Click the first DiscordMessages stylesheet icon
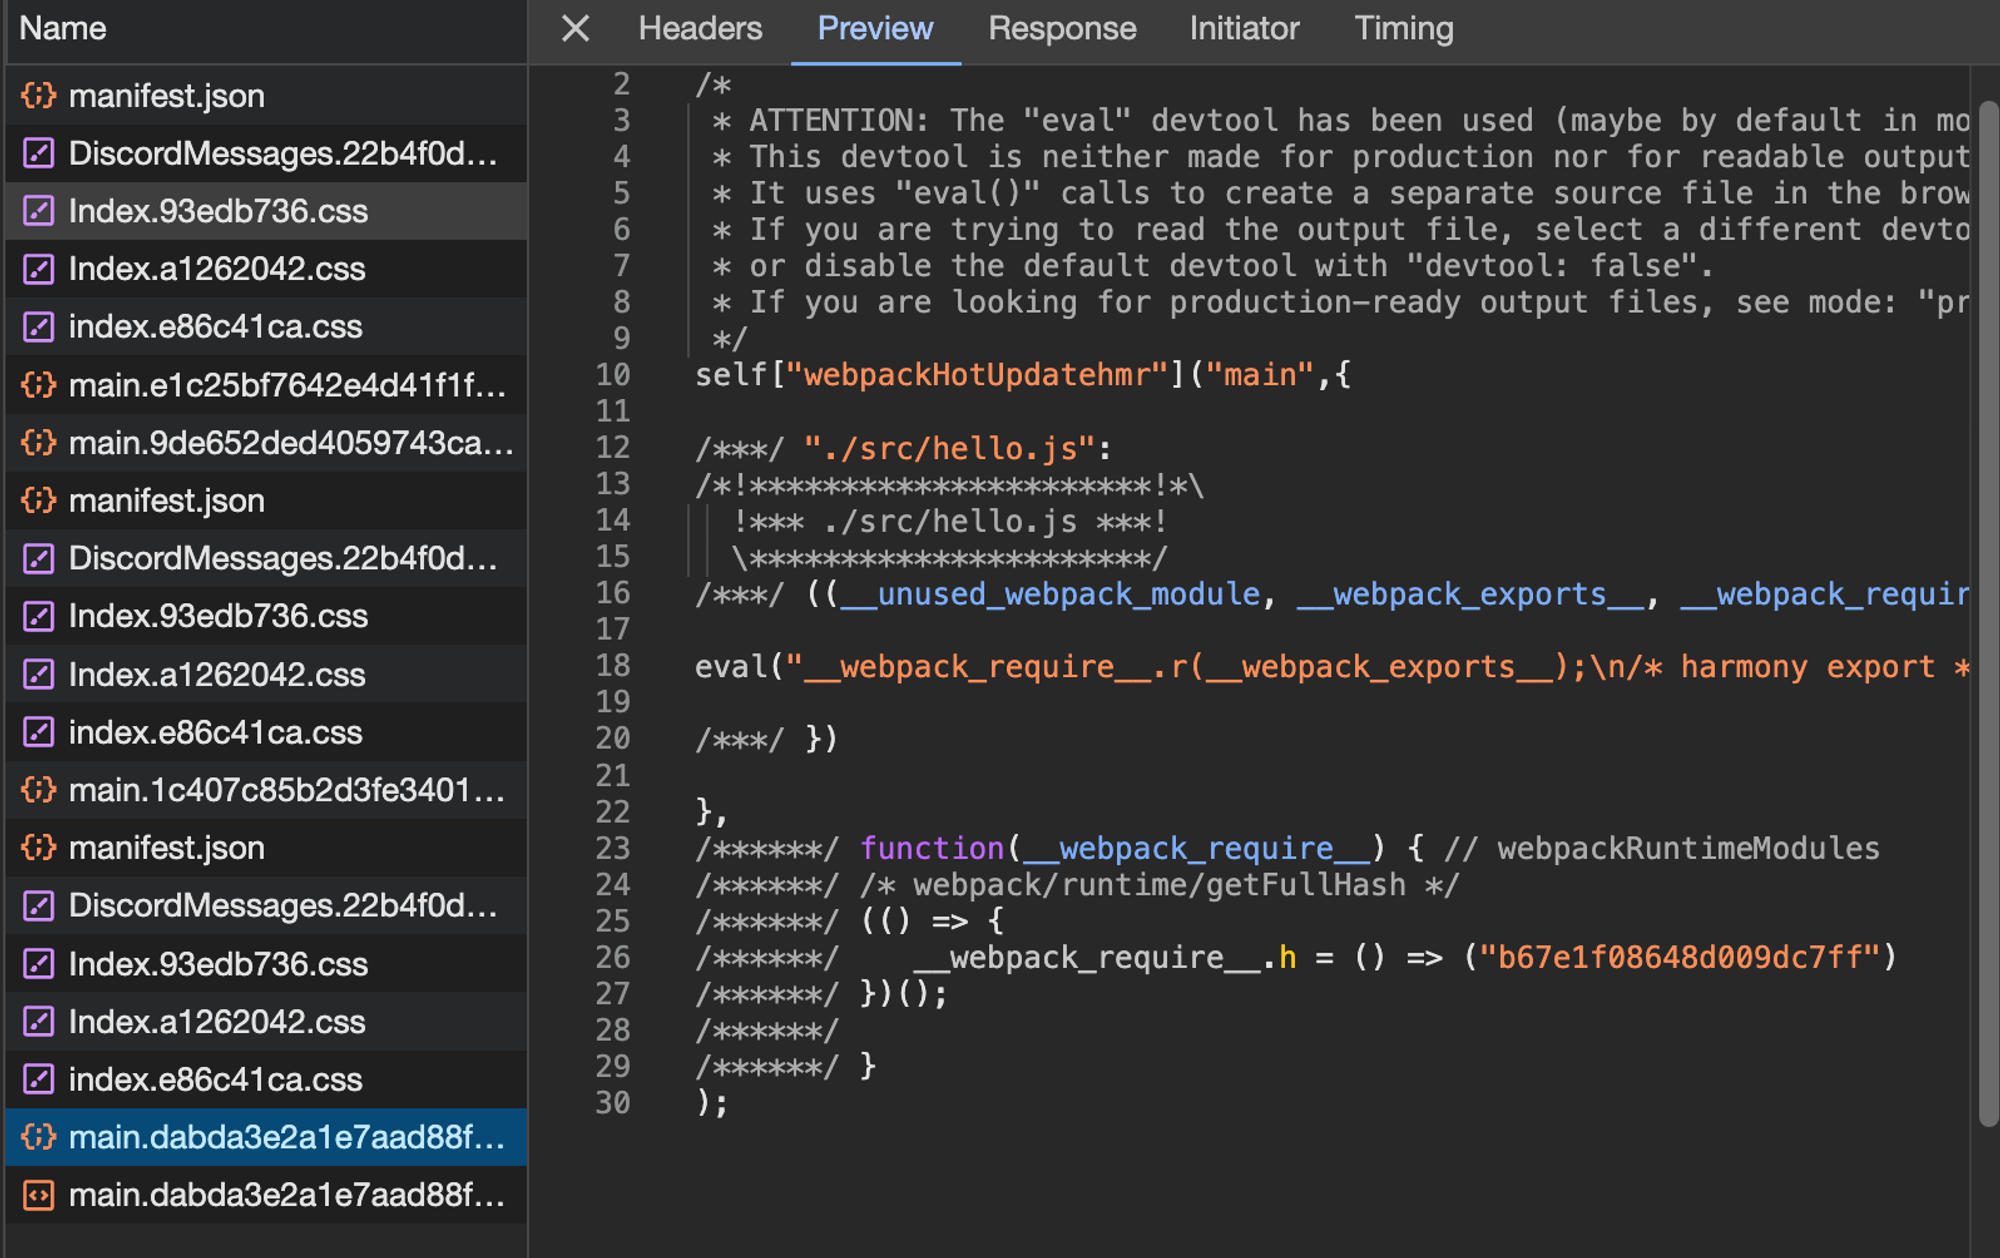The height and width of the screenshot is (1258, 2000). point(39,154)
